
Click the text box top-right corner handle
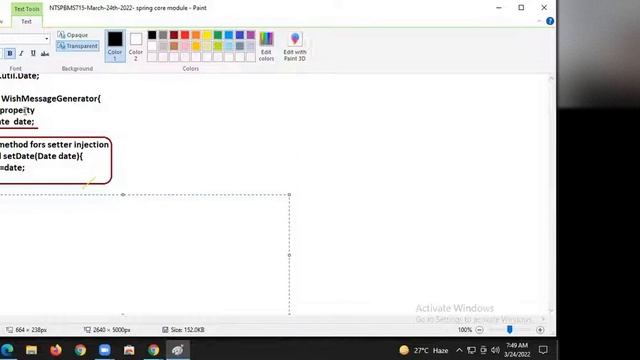[289, 195]
